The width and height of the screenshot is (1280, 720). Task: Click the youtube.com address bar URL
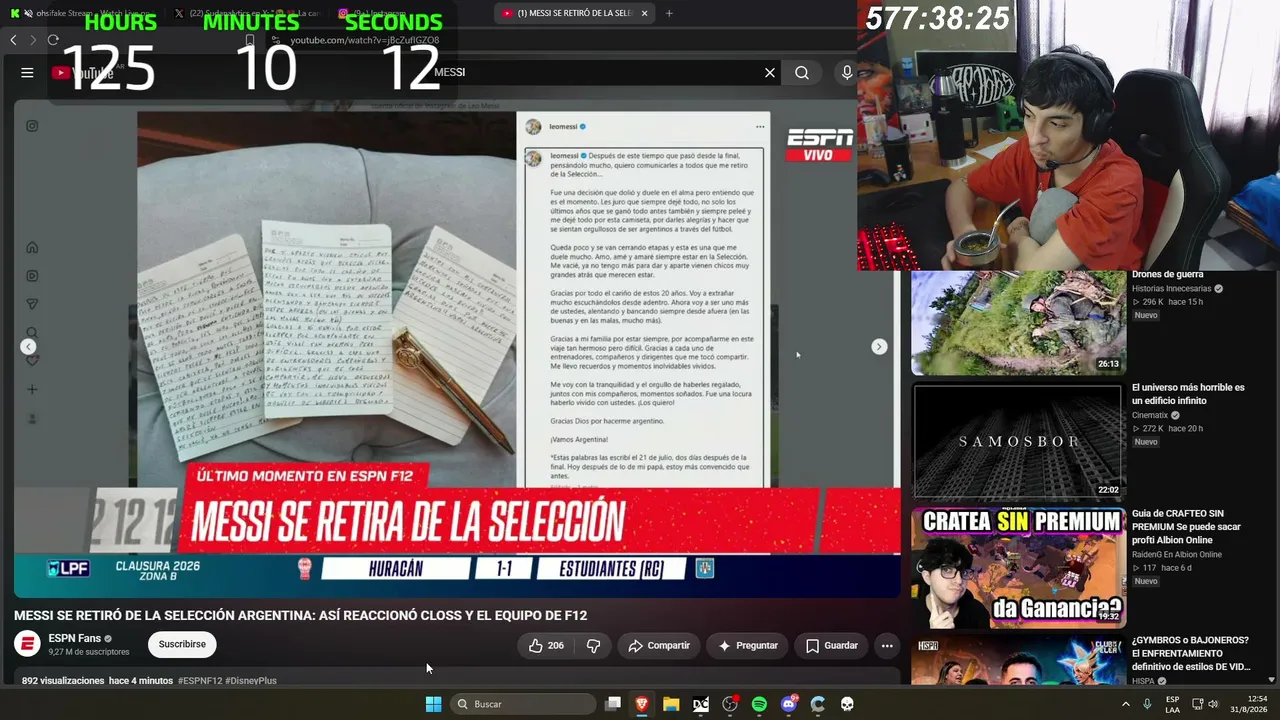(364, 40)
